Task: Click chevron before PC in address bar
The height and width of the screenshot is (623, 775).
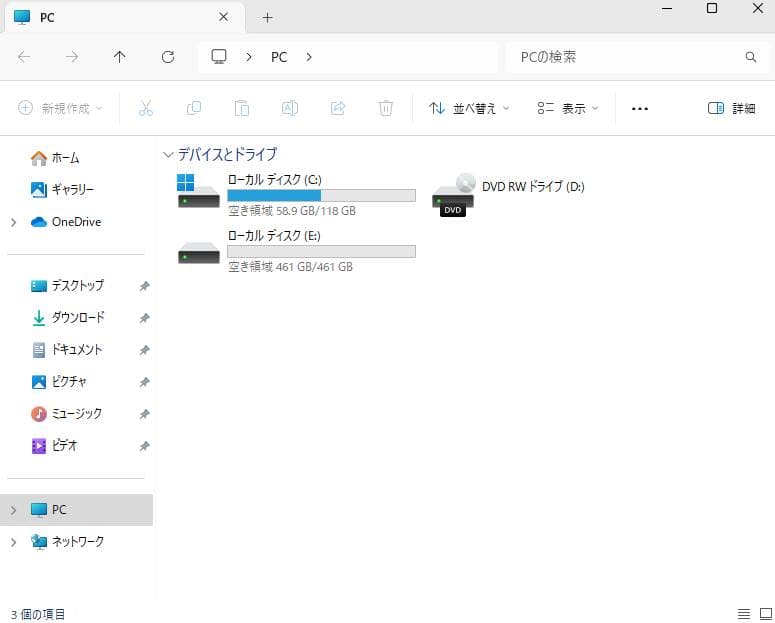Action: [249, 57]
